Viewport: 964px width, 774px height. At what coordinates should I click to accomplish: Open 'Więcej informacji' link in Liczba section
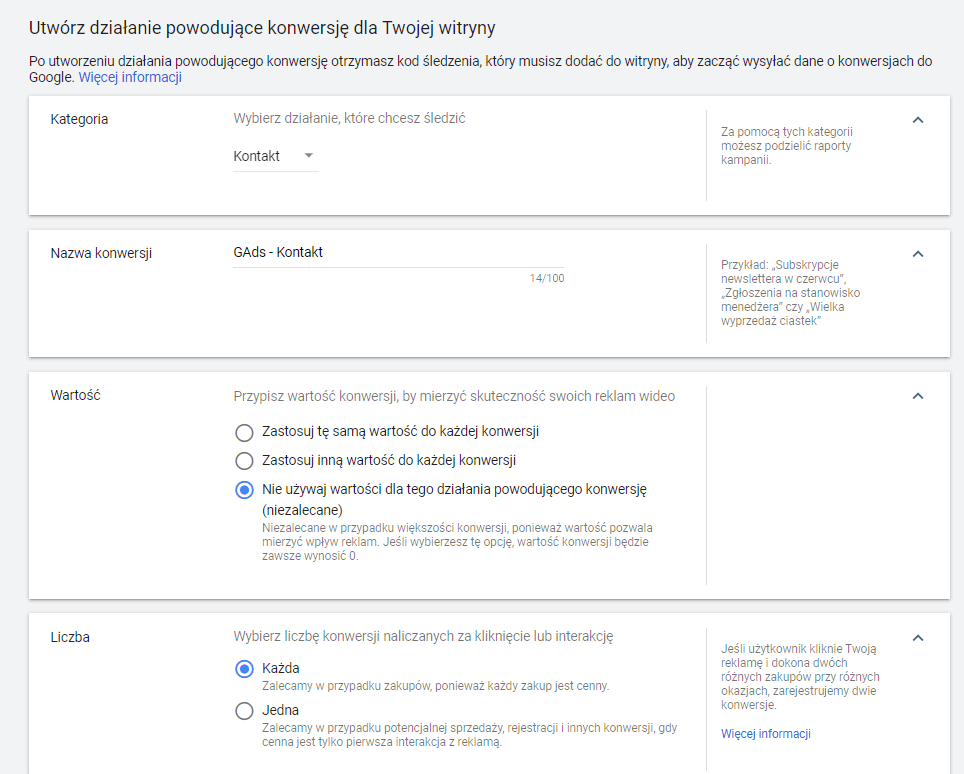pos(765,734)
